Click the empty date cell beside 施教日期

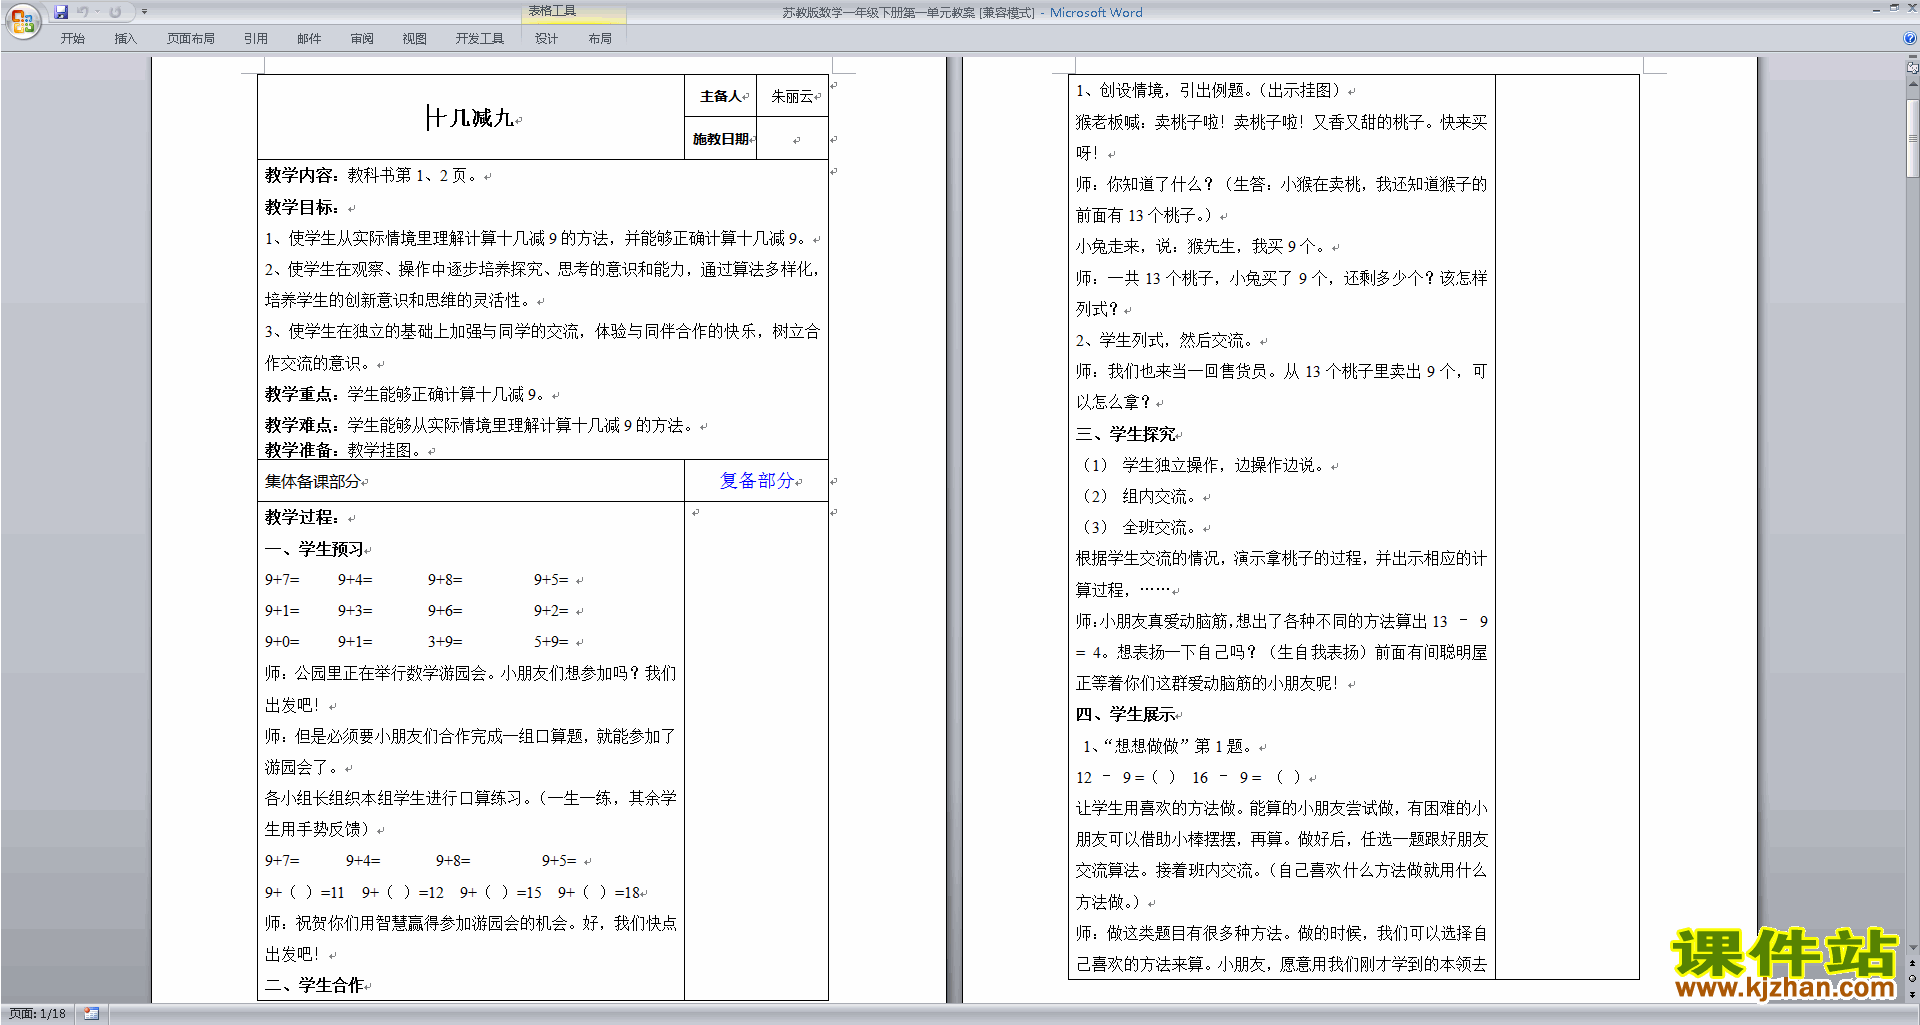(x=792, y=139)
